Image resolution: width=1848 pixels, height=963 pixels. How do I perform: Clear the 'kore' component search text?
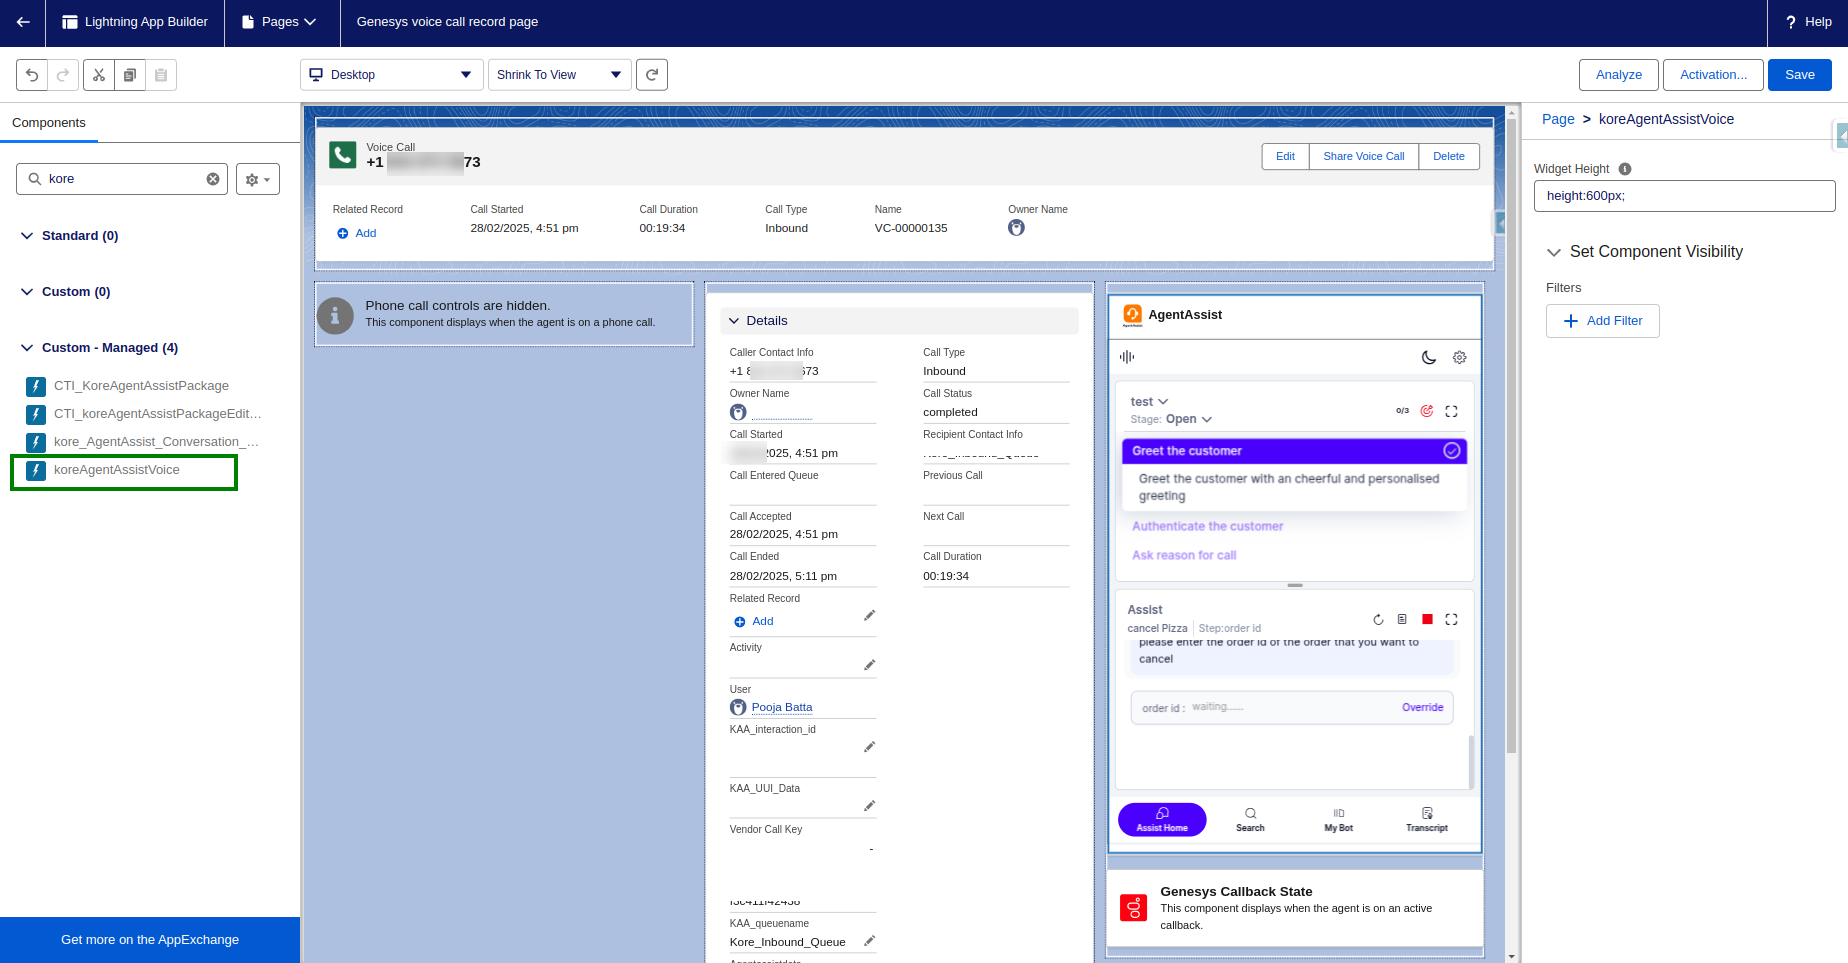pyautogui.click(x=213, y=179)
